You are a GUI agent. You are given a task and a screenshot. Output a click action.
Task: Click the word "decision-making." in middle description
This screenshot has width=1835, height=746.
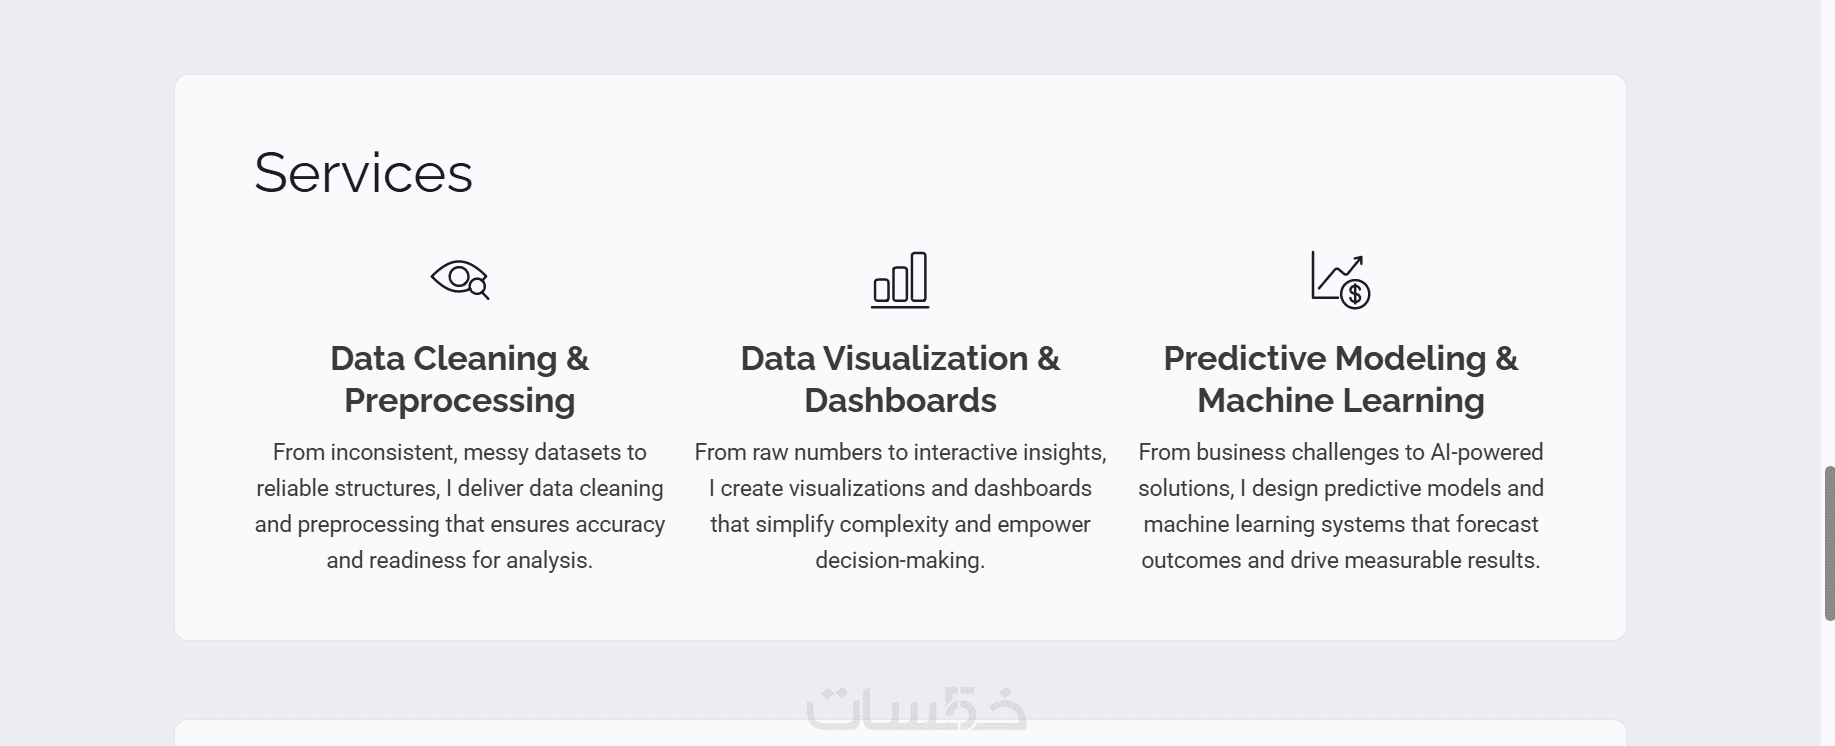pos(900,560)
